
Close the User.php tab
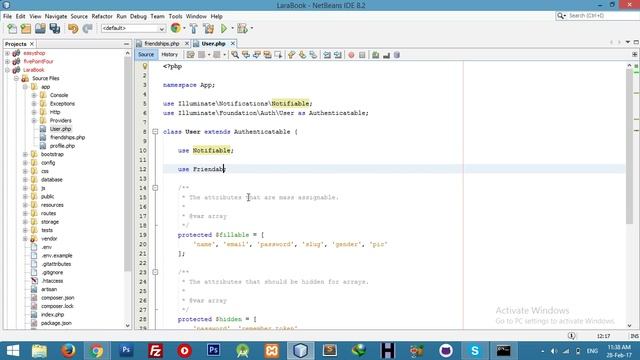(x=233, y=43)
